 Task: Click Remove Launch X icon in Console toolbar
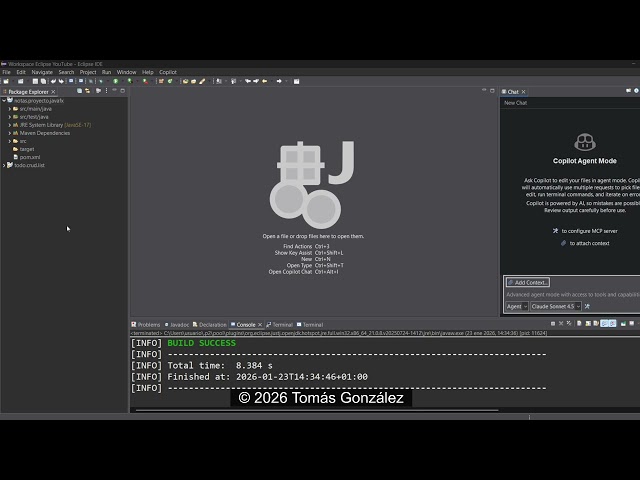coord(561,323)
